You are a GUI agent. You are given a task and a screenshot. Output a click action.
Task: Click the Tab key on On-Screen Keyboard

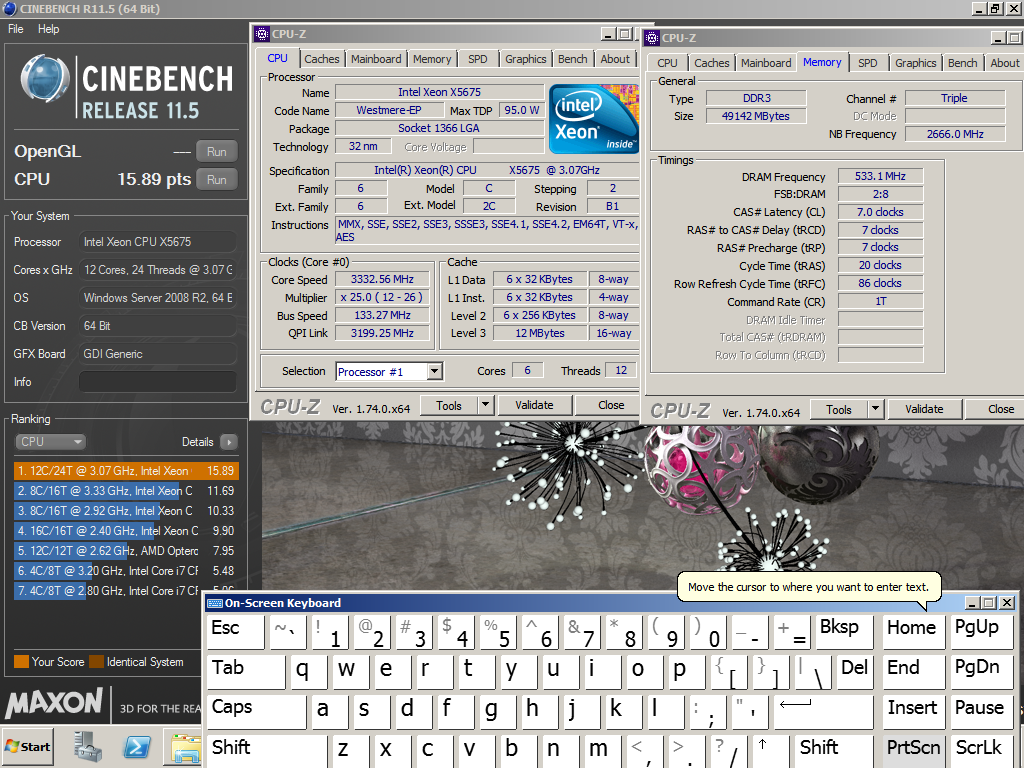(246, 671)
